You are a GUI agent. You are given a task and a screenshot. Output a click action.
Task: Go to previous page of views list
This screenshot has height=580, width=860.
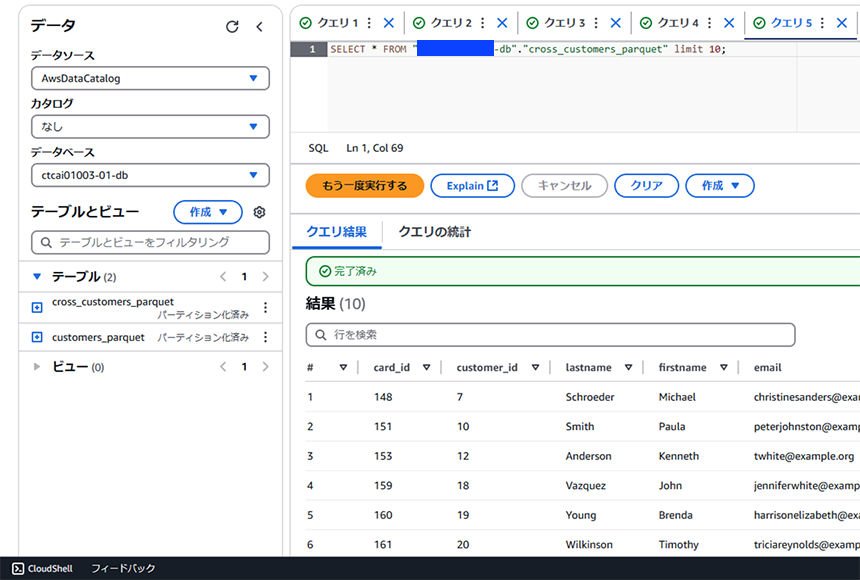coord(223,367)
